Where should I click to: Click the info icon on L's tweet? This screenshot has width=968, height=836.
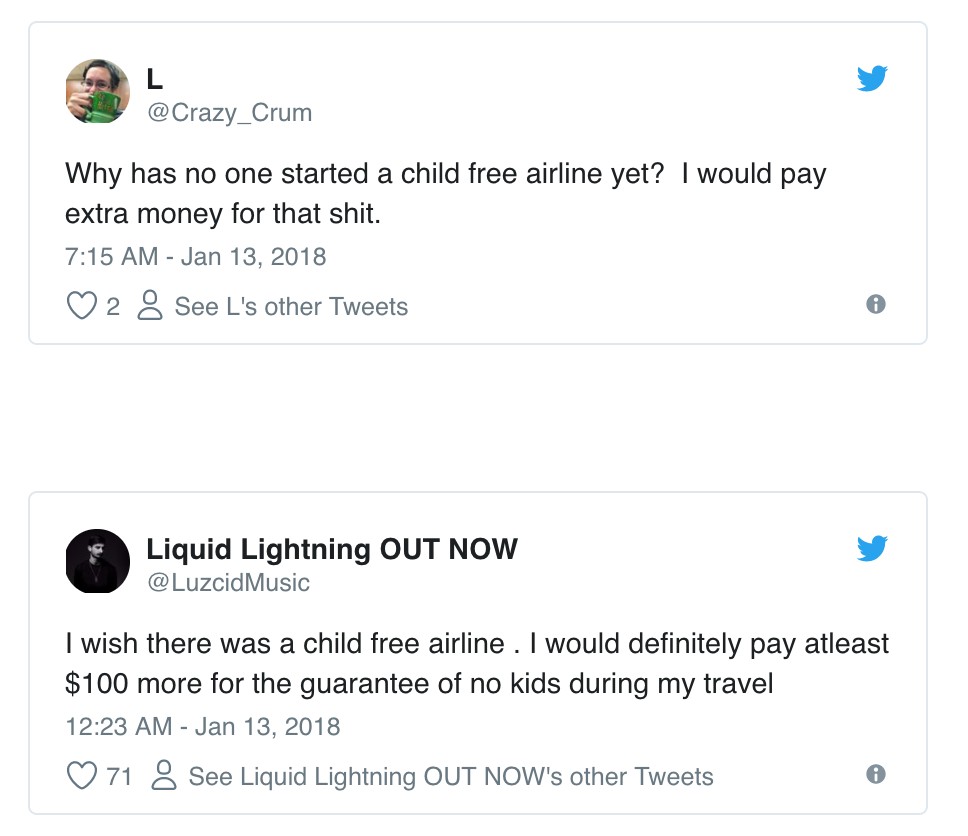[x=875, y=304]
